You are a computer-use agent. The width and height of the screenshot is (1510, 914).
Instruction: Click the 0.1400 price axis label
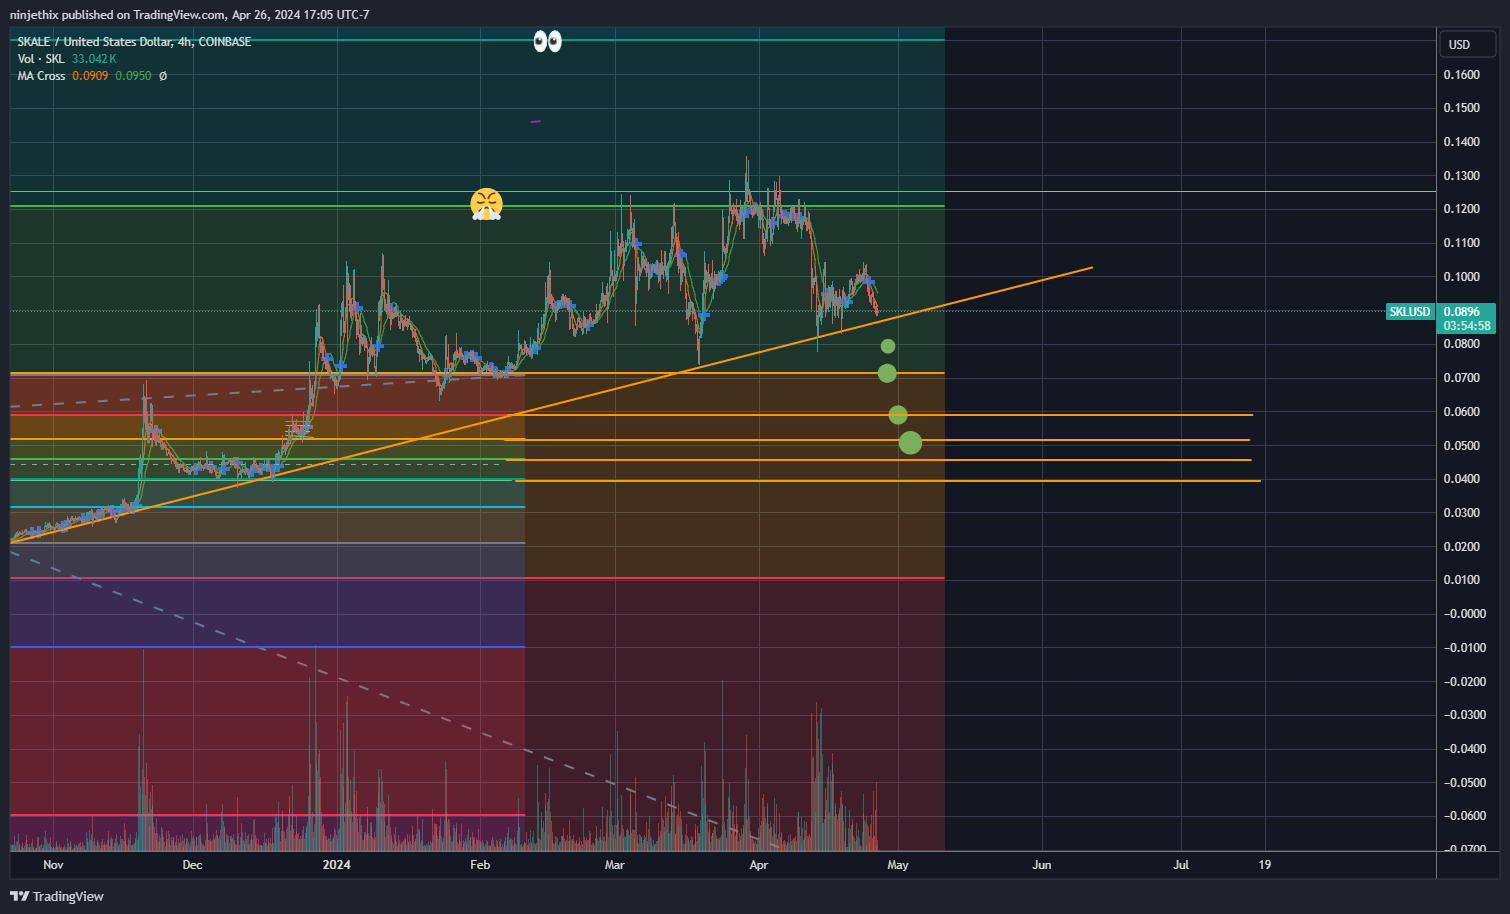1462,142
